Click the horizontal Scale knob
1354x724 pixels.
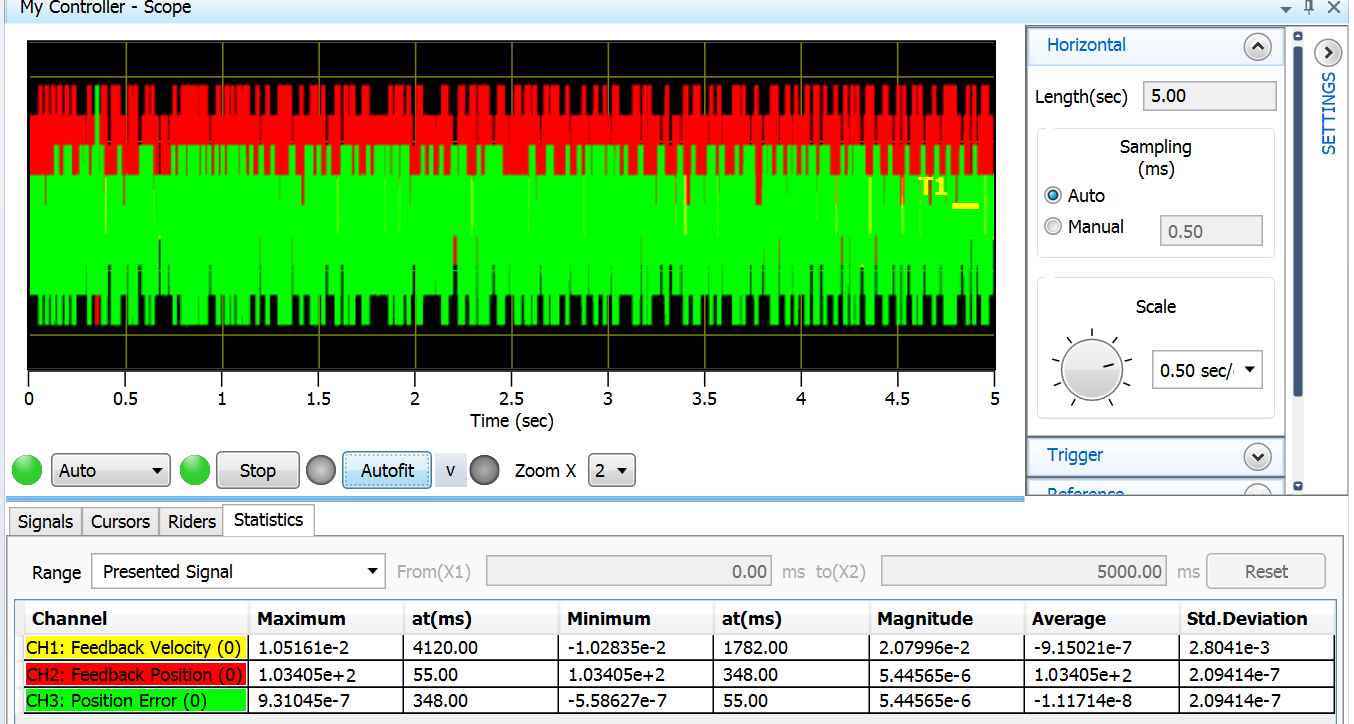(x=1090, y=368)
